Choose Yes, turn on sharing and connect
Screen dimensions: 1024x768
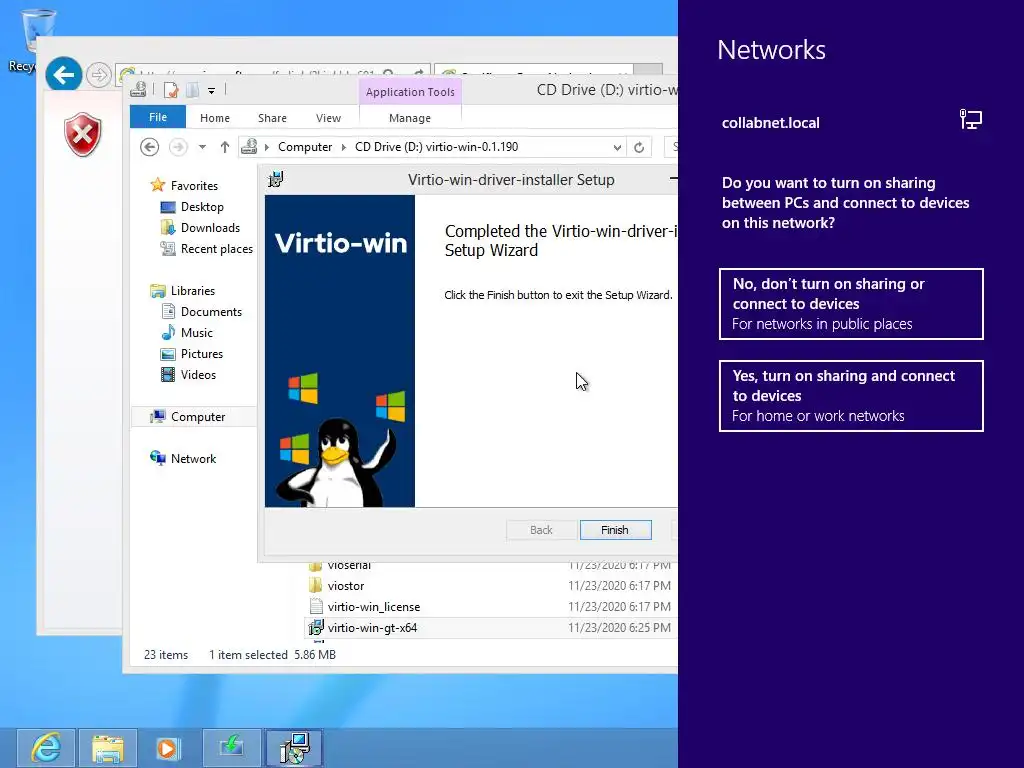[851, 396]
